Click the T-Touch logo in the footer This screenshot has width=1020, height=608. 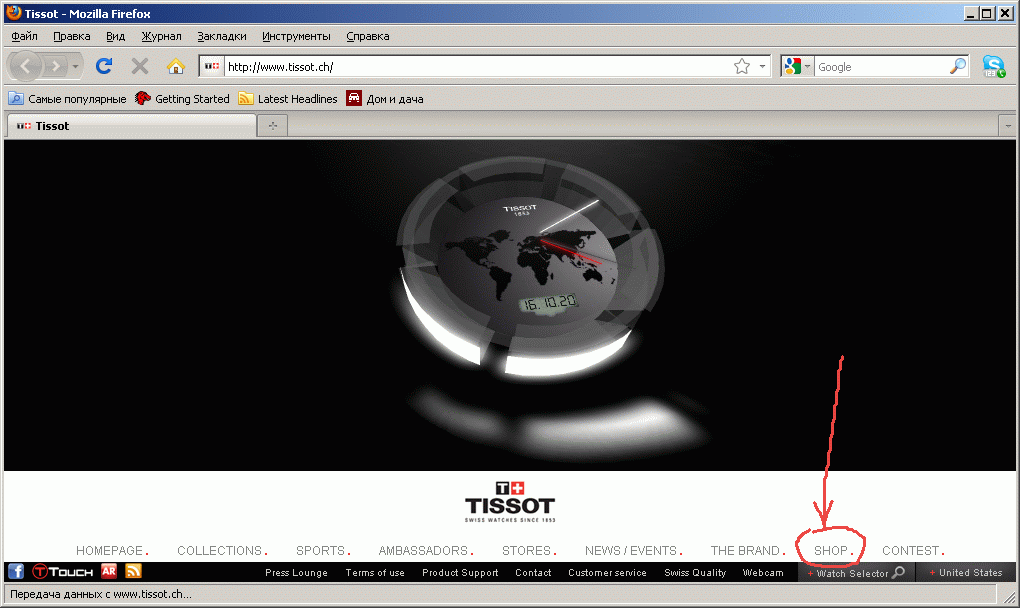point(63,572)
